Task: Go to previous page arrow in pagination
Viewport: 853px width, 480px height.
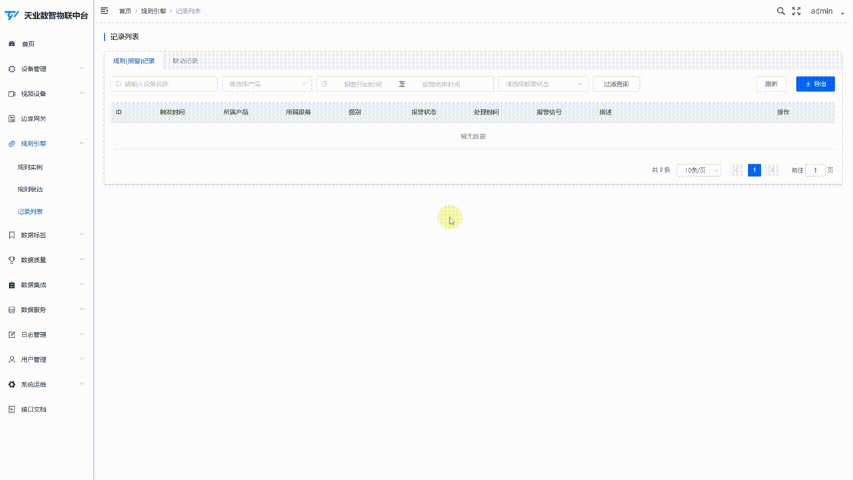Action: tap(737, 170)
